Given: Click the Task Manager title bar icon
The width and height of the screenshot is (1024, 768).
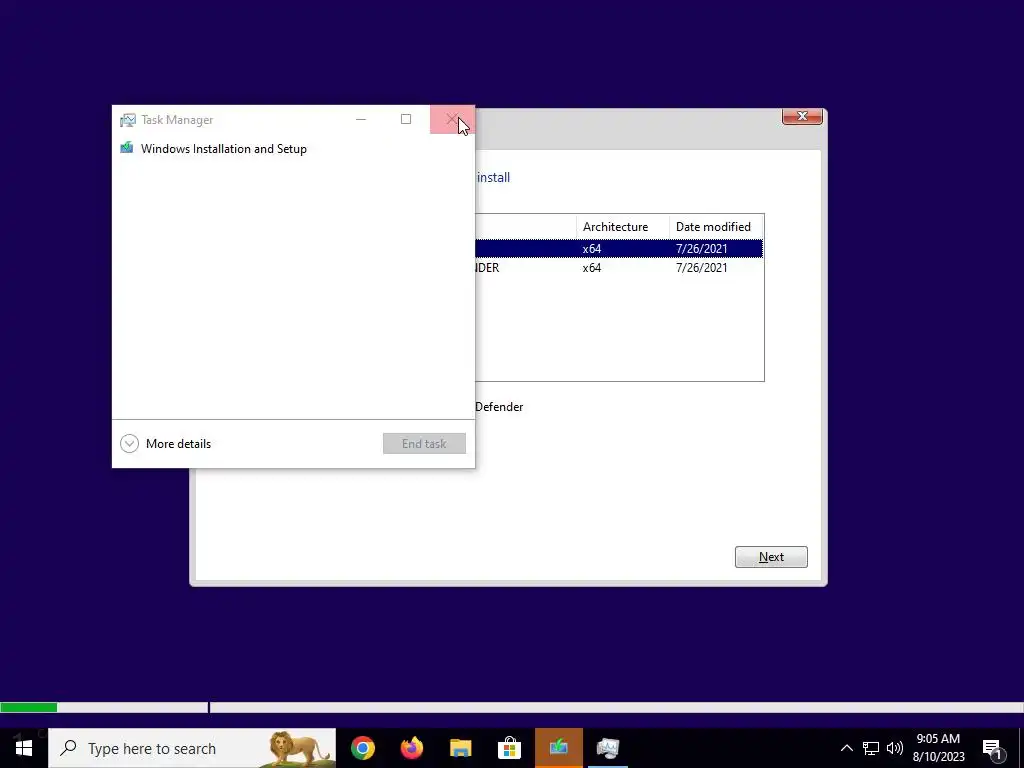Looking at the screenshot, I should (127, 120).
